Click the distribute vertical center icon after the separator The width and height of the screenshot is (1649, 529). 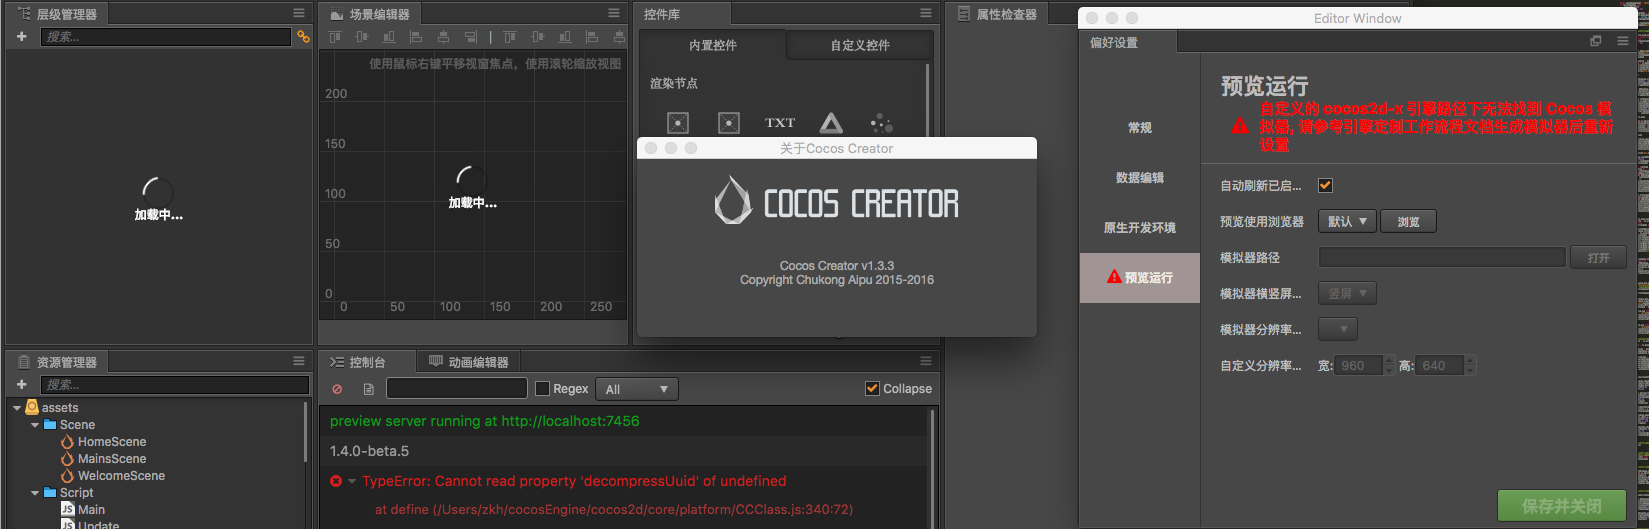[538, 37]
